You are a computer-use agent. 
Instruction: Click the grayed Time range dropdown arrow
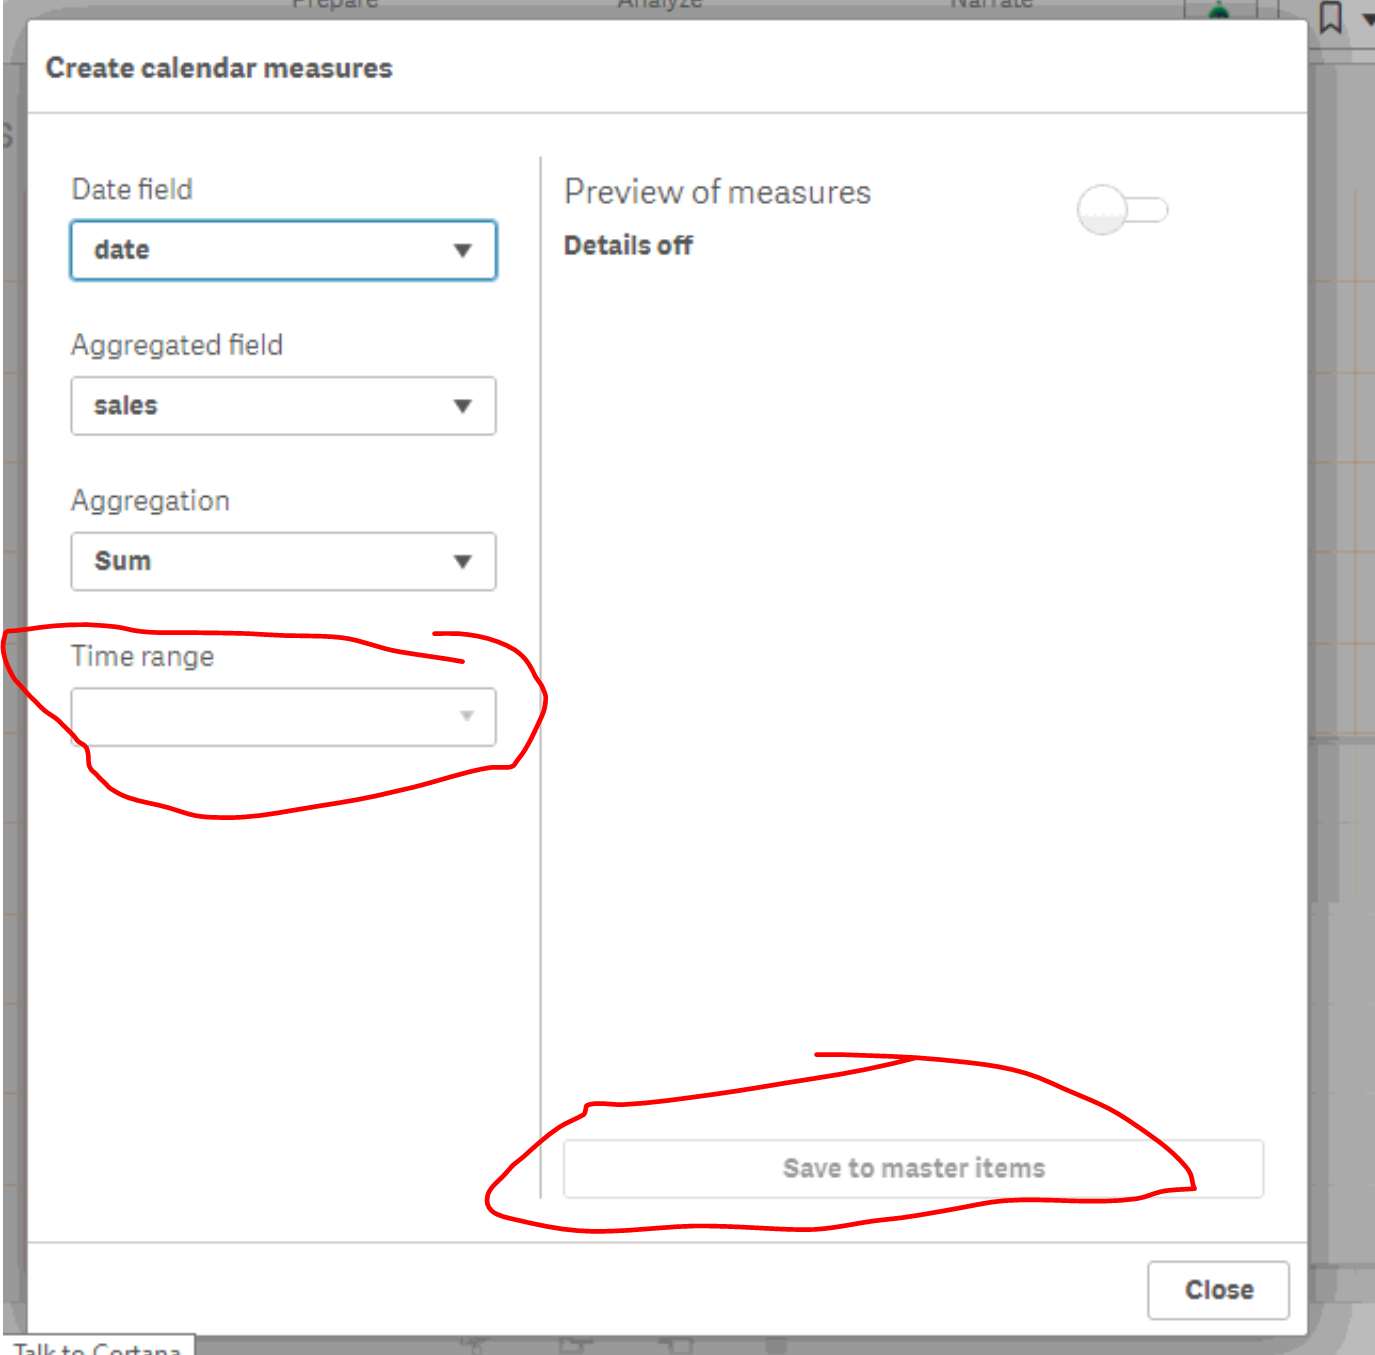[466, 717]
